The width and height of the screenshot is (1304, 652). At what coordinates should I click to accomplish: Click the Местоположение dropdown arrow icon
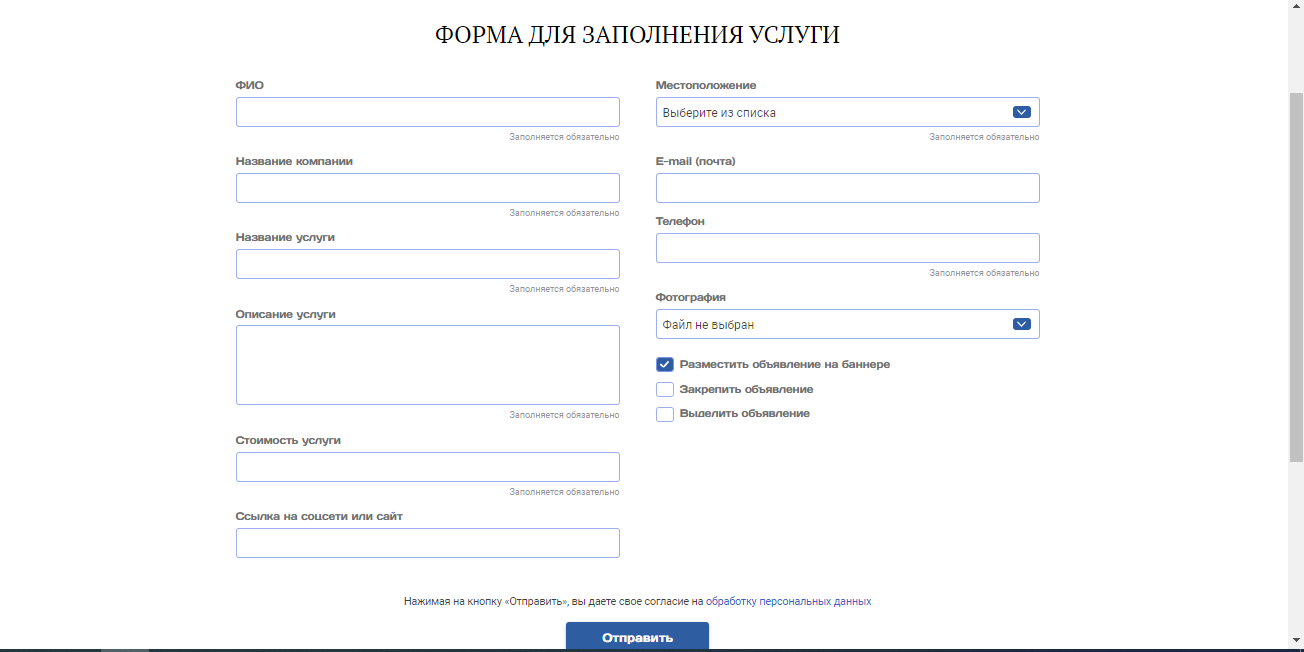1022,112
